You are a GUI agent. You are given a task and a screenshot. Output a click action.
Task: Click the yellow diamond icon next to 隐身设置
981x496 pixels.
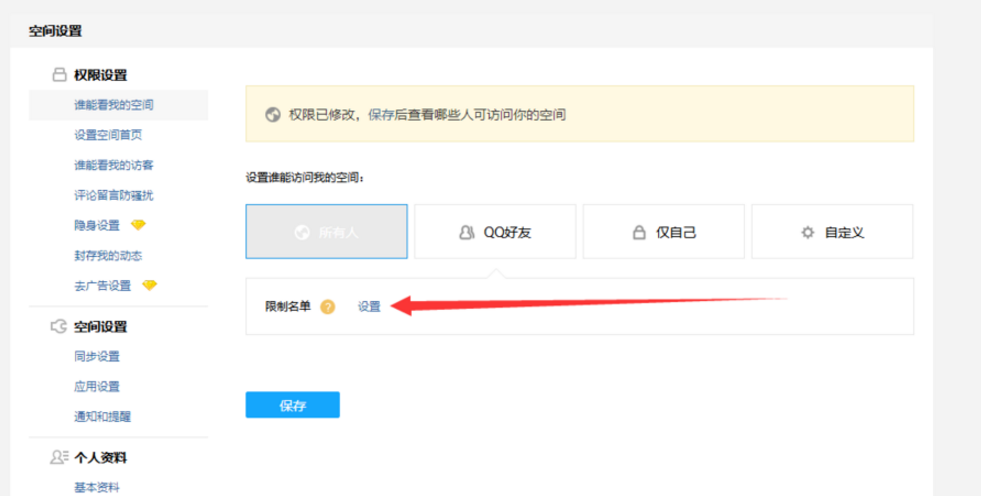[x=138, y=225]
